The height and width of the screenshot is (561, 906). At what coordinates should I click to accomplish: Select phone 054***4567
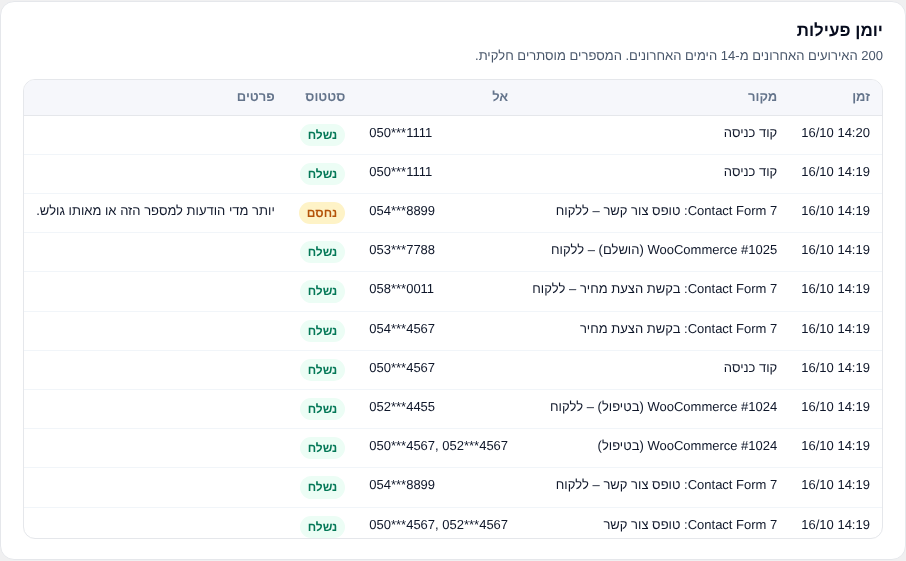click(x=402, y=329)
